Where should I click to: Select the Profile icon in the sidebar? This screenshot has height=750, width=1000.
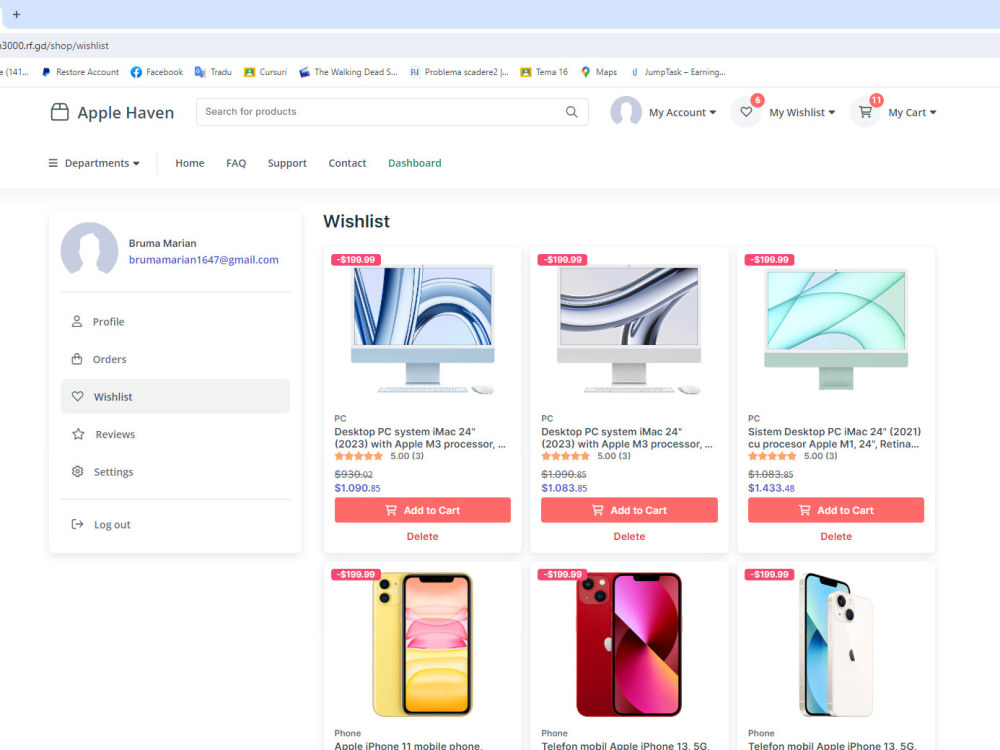[77, 321]
